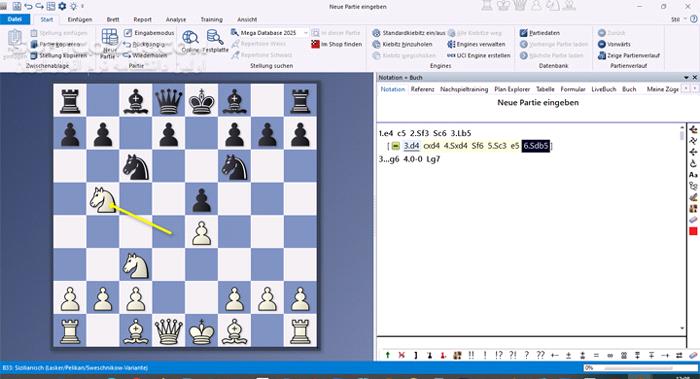Insert the !? annotation symbol

499,355
